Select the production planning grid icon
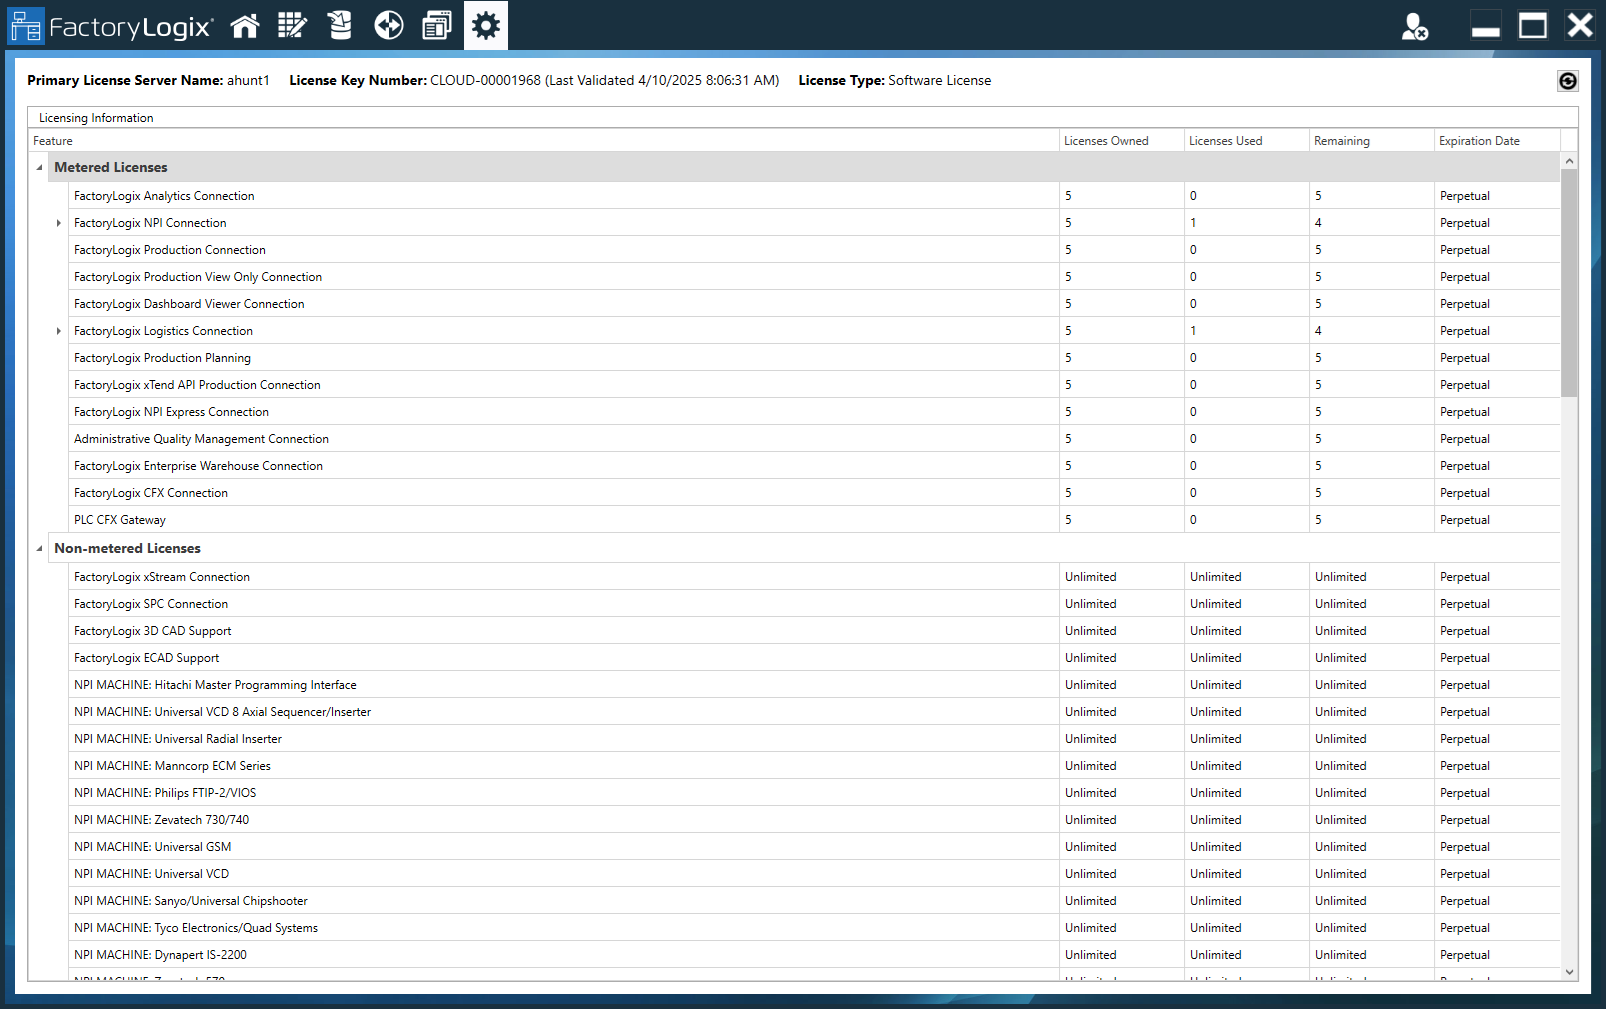Viewport: 1606px width, 1009px height. pos(292,25)
